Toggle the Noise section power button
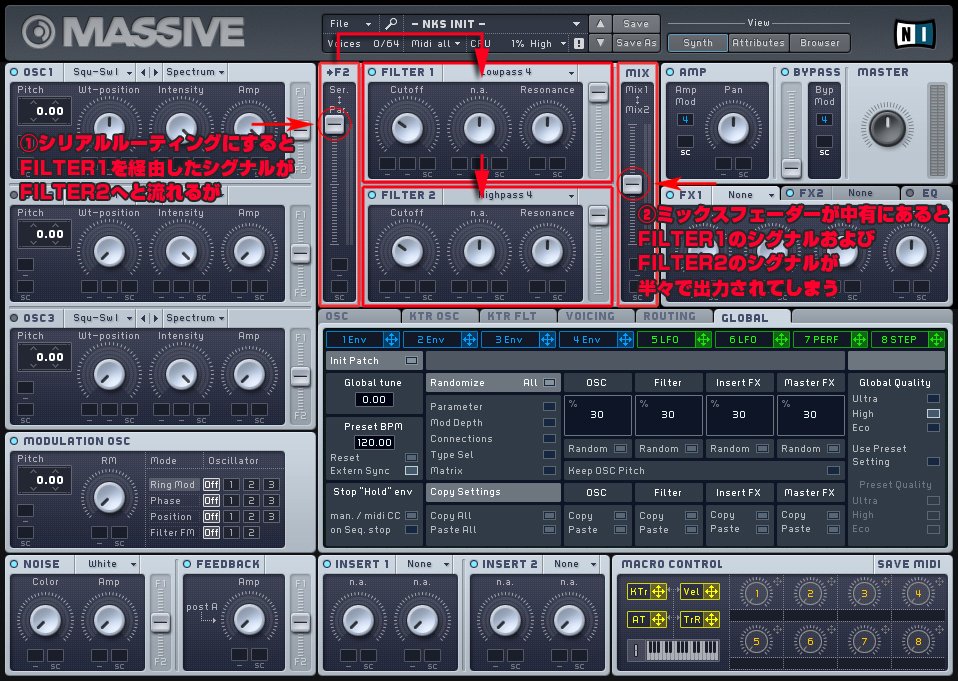Viewport: 958px width, 681px height. click(x=14, y=564)
